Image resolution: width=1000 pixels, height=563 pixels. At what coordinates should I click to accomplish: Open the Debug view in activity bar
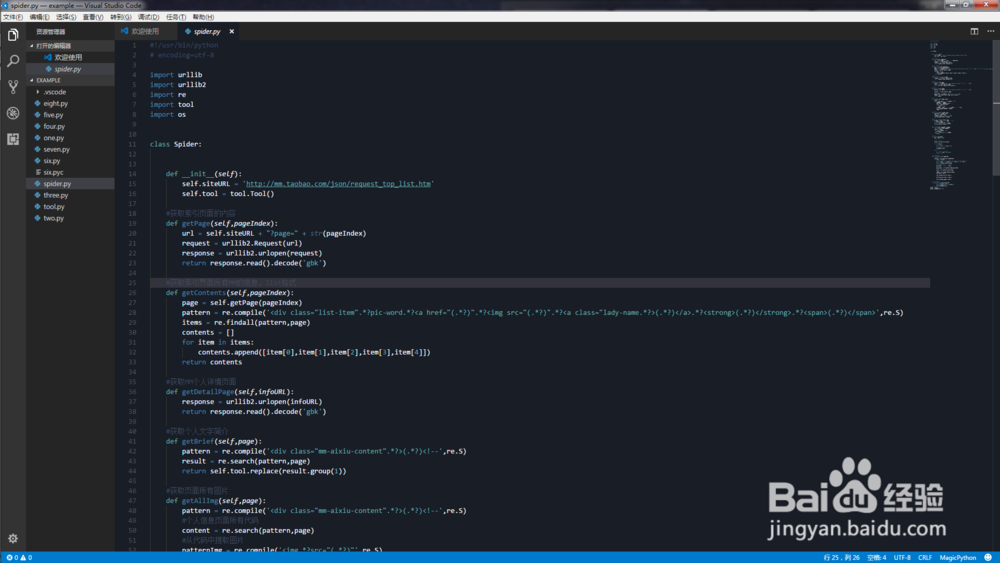(x=13, y=113)
